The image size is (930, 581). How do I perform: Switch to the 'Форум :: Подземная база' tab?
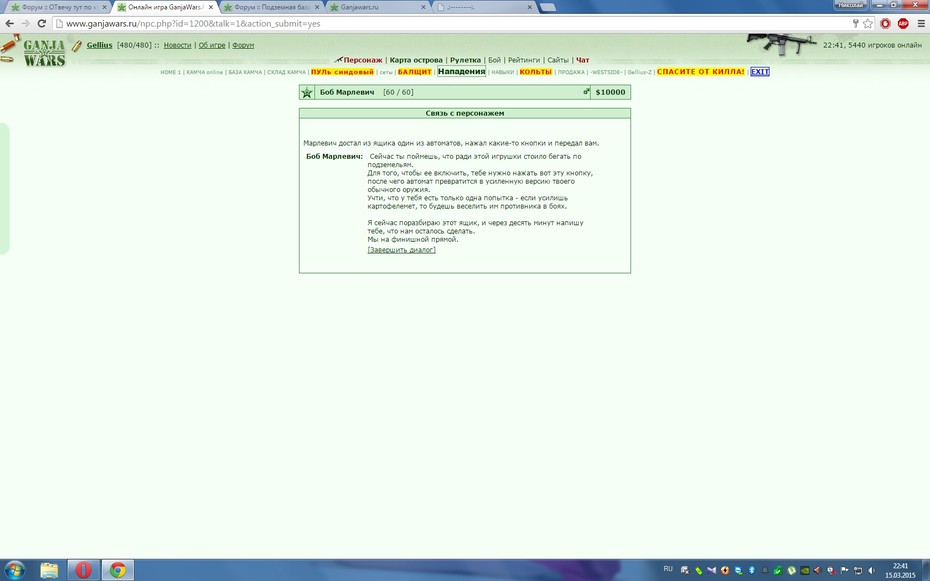[271, 7]
